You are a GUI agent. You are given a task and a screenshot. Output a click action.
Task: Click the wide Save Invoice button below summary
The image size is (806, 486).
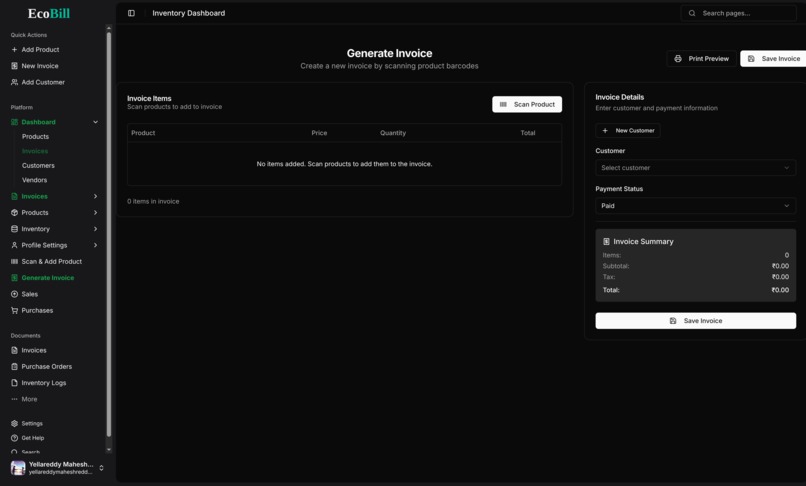695,321
